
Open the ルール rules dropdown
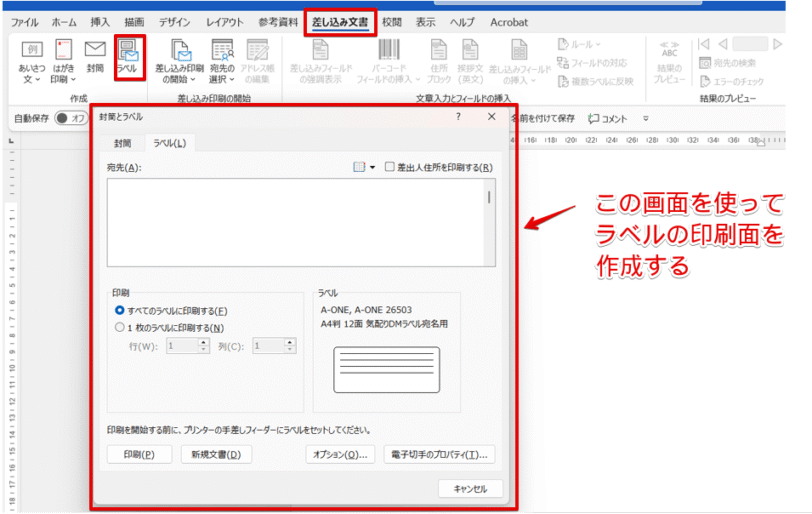point(579,45)
